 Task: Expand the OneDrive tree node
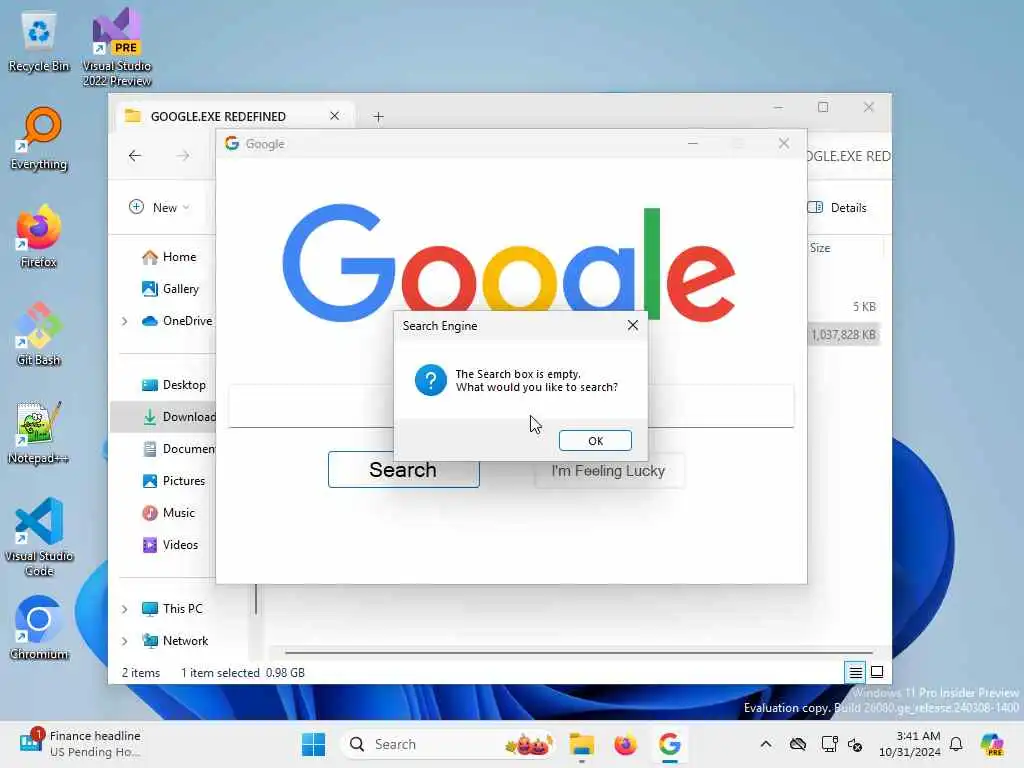(124, 321)
